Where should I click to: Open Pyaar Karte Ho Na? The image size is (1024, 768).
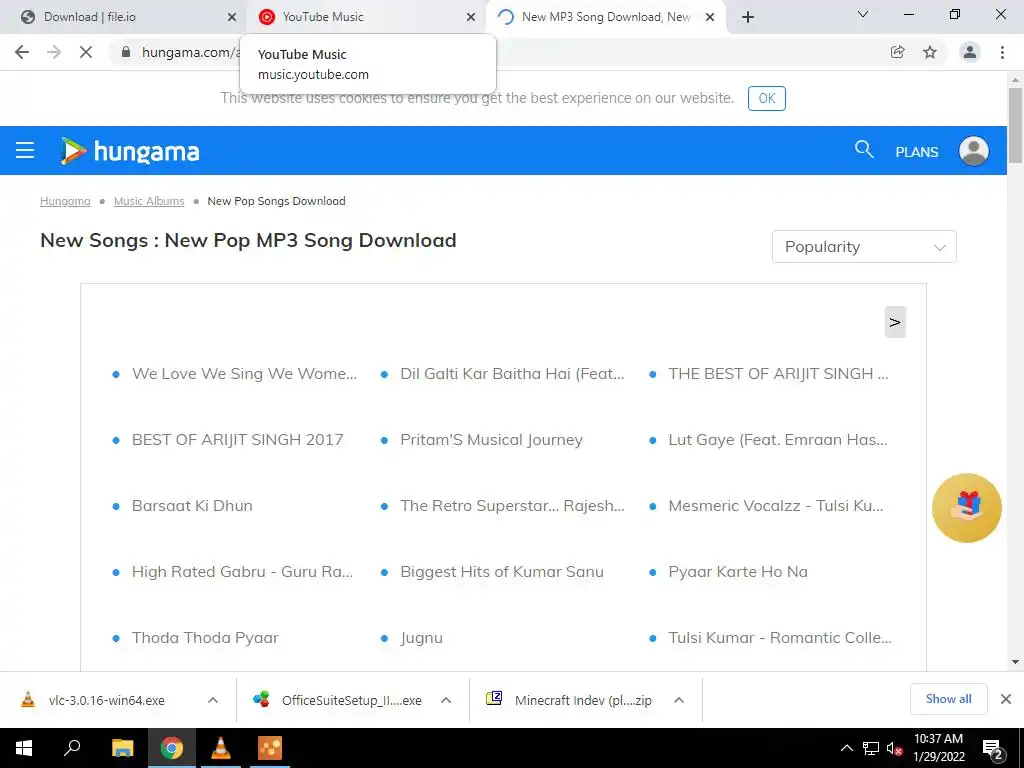(x=737, y=572)
